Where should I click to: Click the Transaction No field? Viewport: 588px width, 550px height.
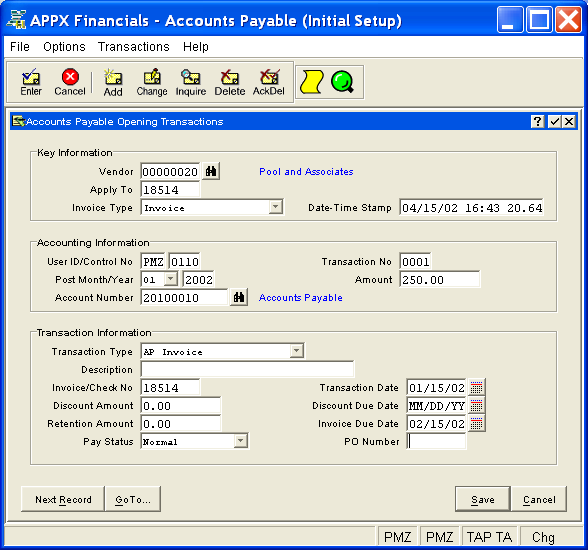pyautogui.click(x=415, y=262)
